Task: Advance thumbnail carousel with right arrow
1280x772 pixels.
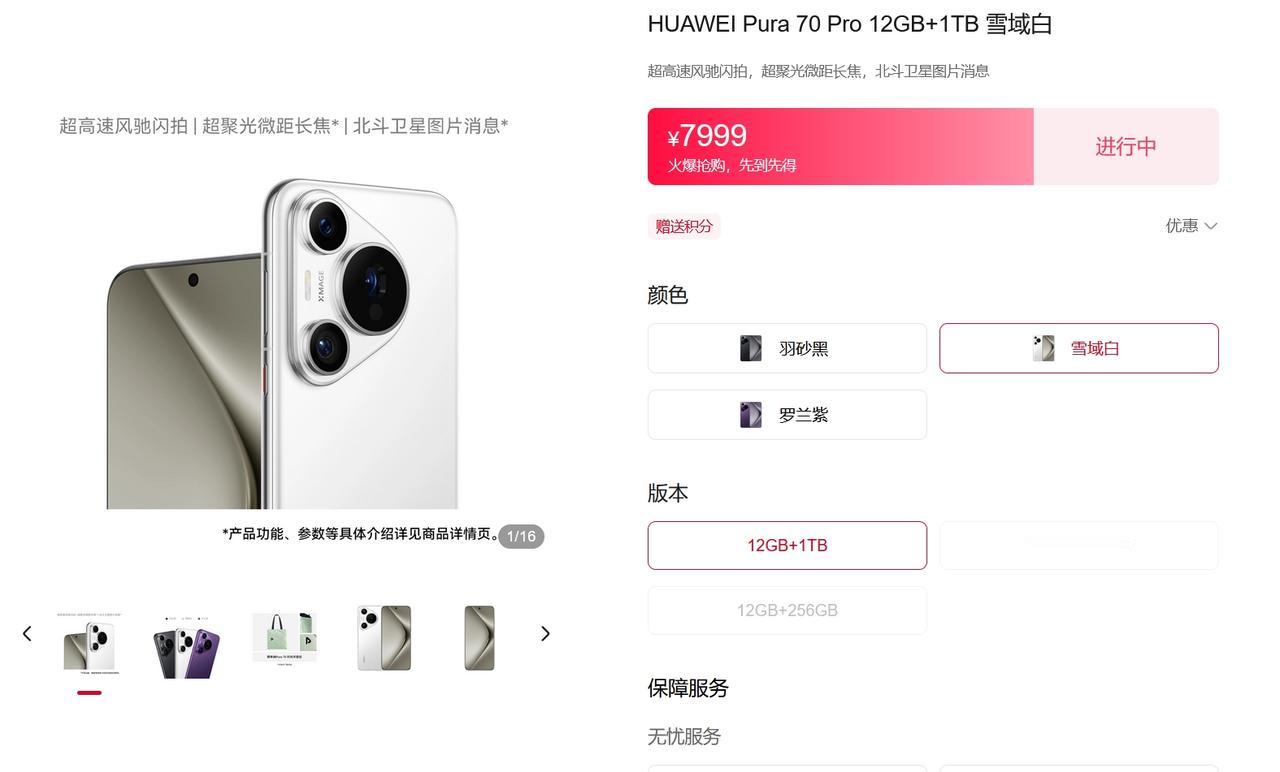Action: 545,634
